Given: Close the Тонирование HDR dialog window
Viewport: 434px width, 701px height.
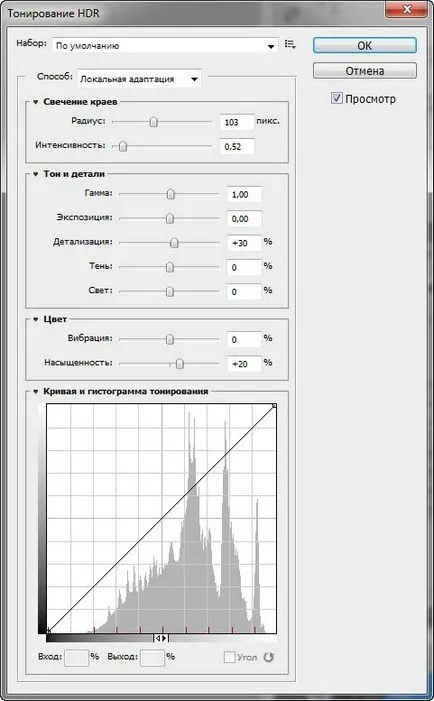Looking at the screenshot, I should pos(407,9).
